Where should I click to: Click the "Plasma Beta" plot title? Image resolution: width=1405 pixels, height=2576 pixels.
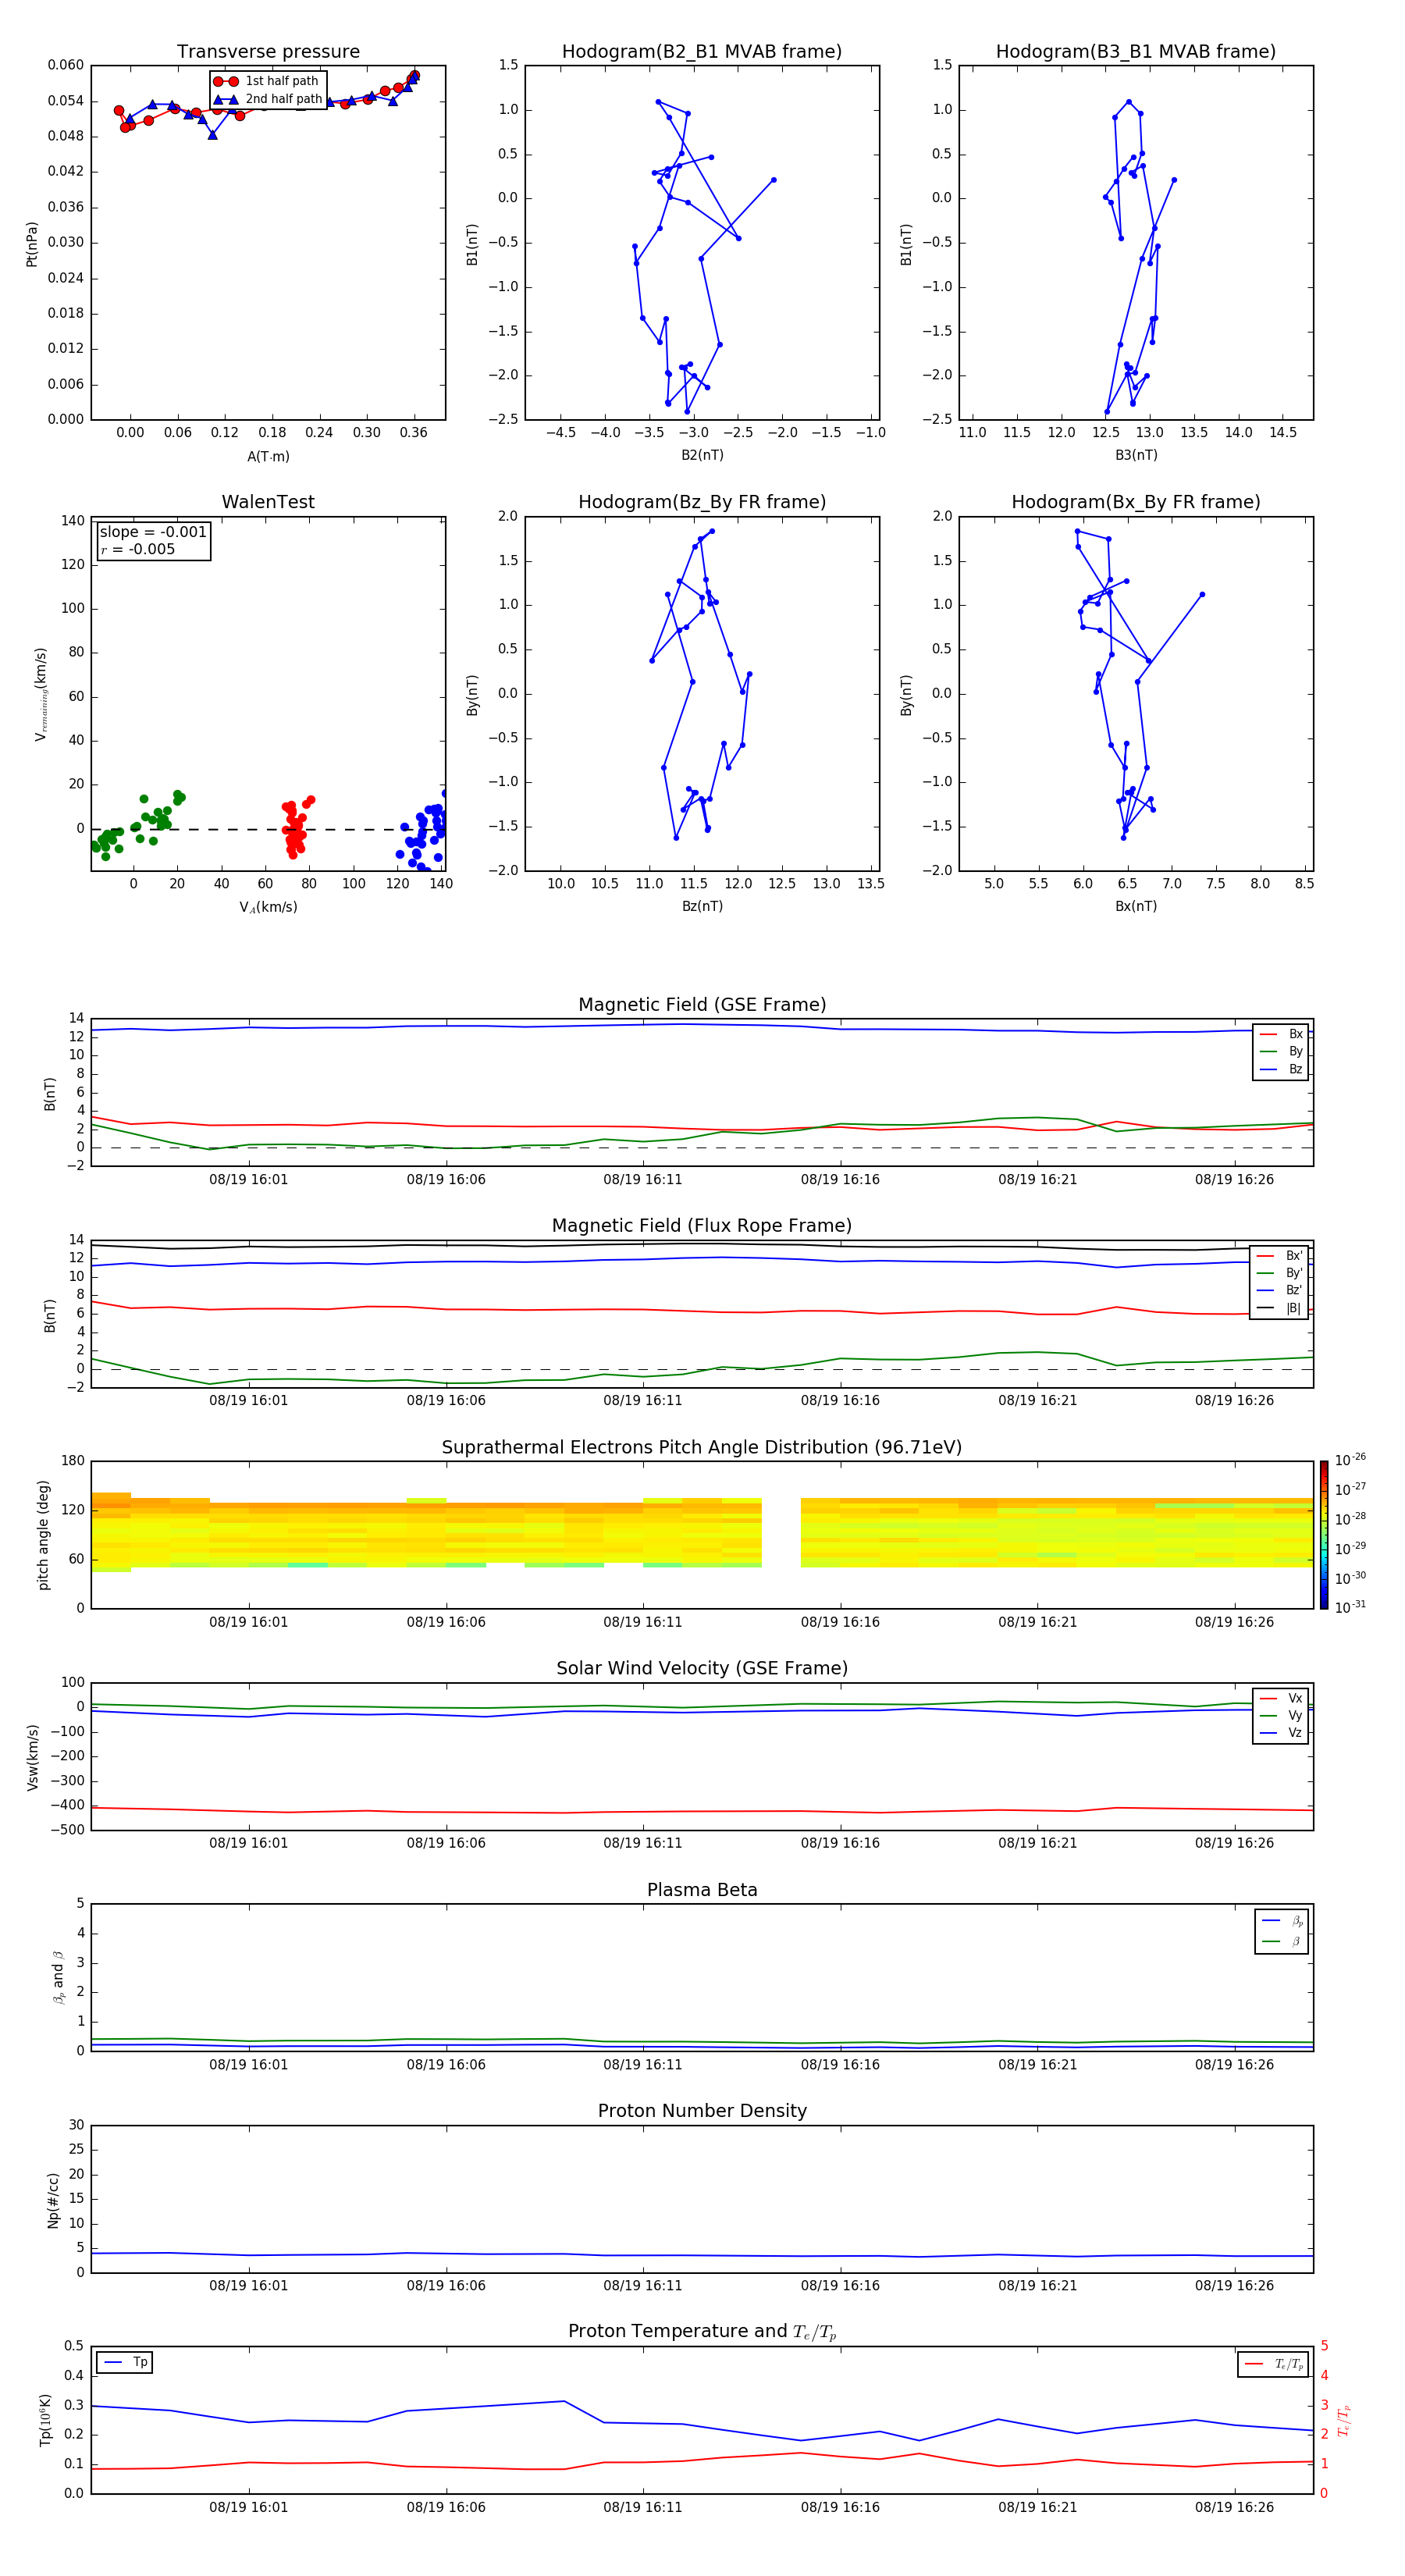[x=702, y=1890]
